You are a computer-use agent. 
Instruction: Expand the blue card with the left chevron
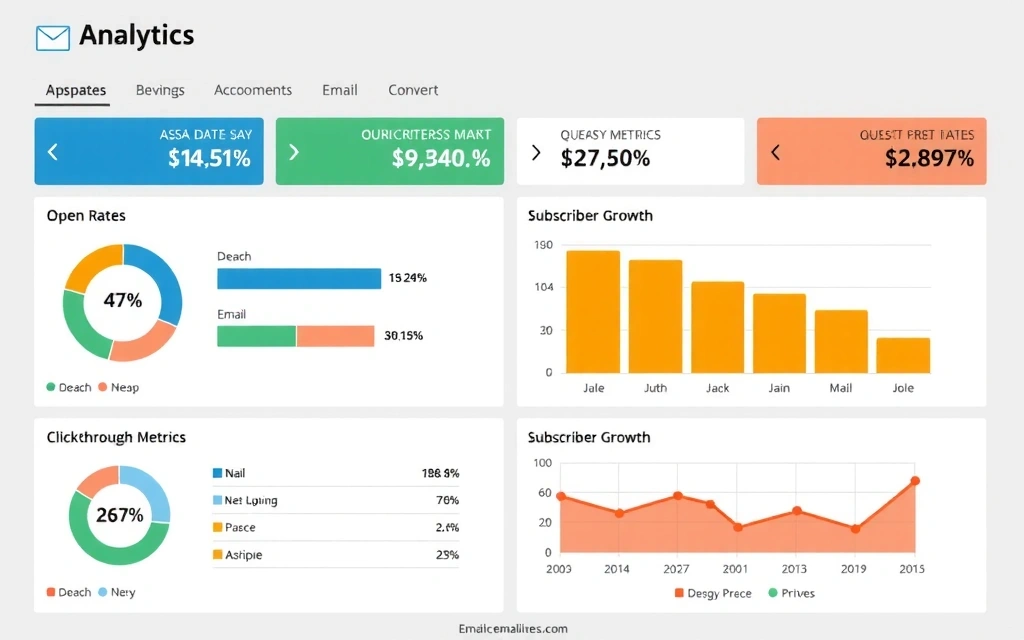(52, 151)
